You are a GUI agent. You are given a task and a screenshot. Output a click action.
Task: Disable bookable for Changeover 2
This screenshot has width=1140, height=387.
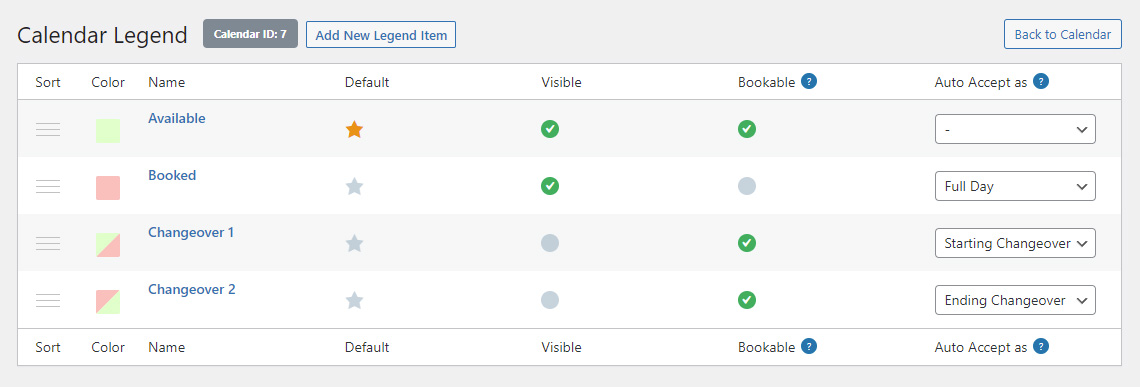click(x=747, y=300)
